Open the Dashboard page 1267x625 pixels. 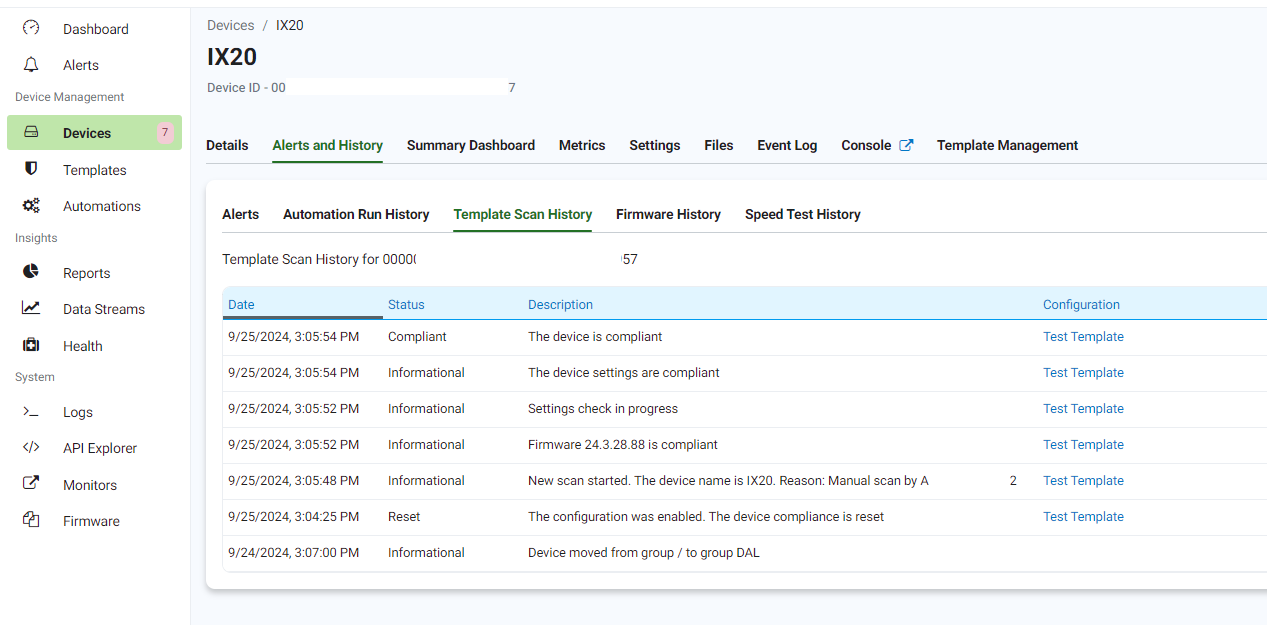(x=96, y=29)
